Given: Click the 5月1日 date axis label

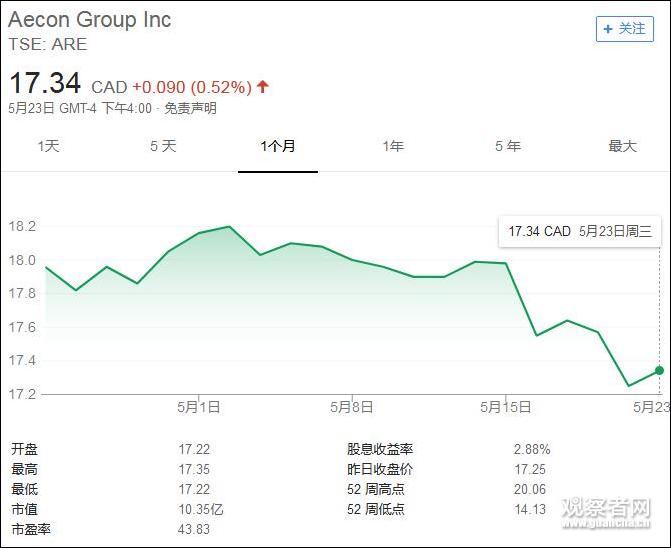Looking at the screenshot, I should click(198, 407).
